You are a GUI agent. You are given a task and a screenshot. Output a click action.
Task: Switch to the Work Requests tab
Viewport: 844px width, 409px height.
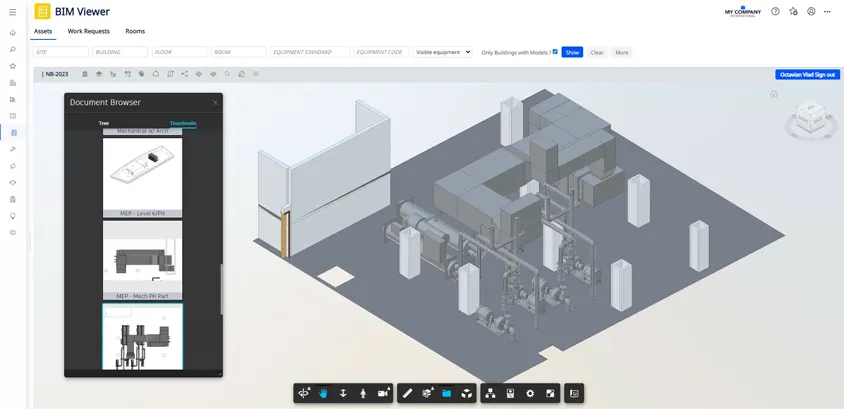(89, 31)
